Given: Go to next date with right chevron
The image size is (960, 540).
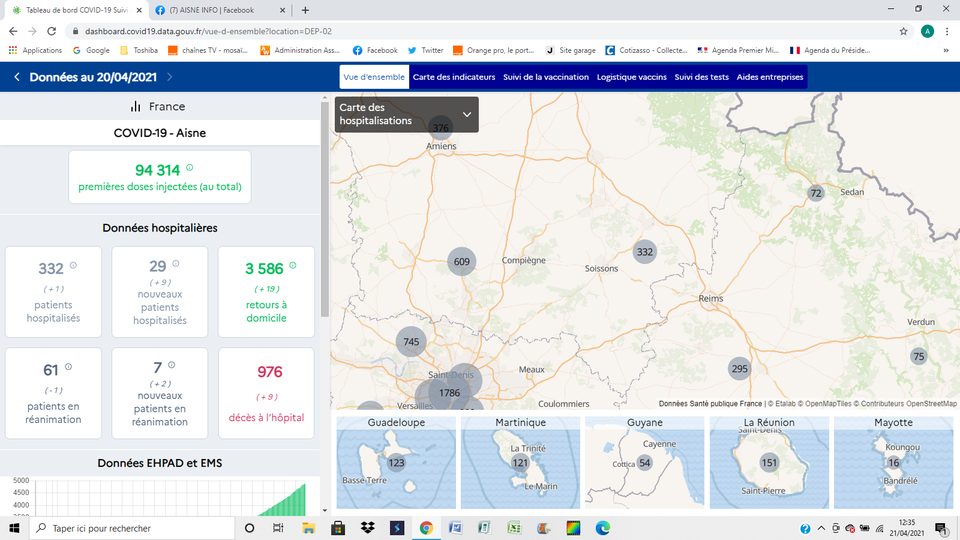Looking at the screenshot, I should pyautogui.click(x=170, y=77).
